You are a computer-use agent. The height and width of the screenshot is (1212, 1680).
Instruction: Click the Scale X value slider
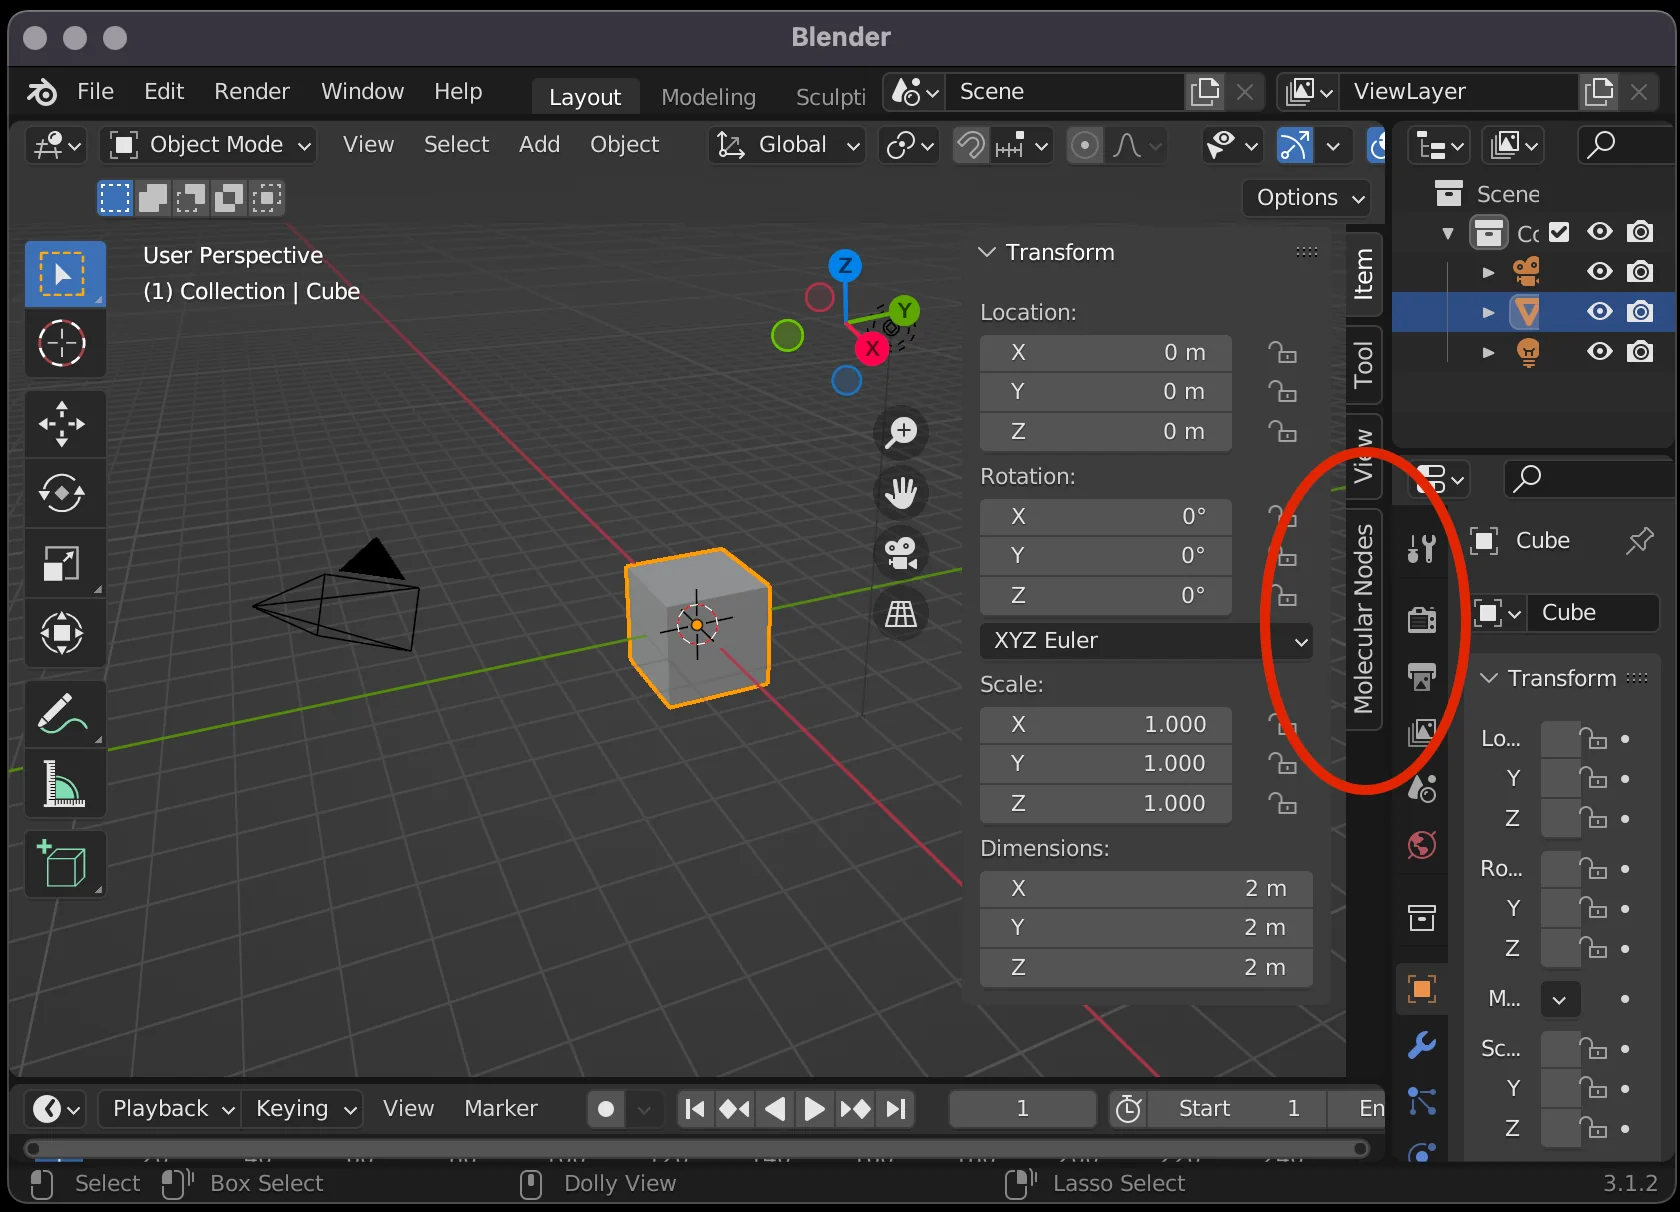[x=1106, y=724]
